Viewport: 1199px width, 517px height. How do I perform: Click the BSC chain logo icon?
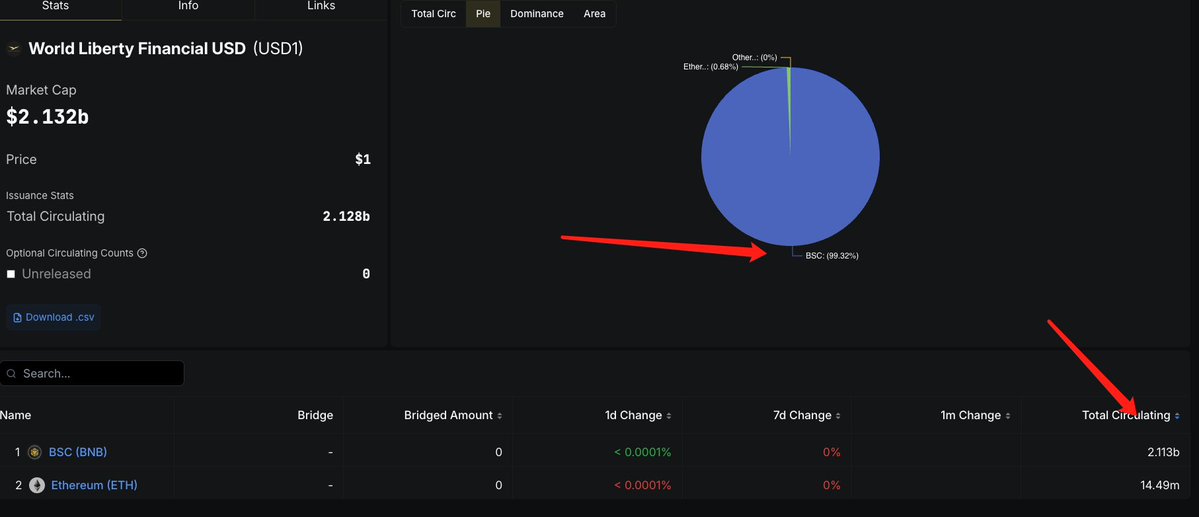point(34,452)
